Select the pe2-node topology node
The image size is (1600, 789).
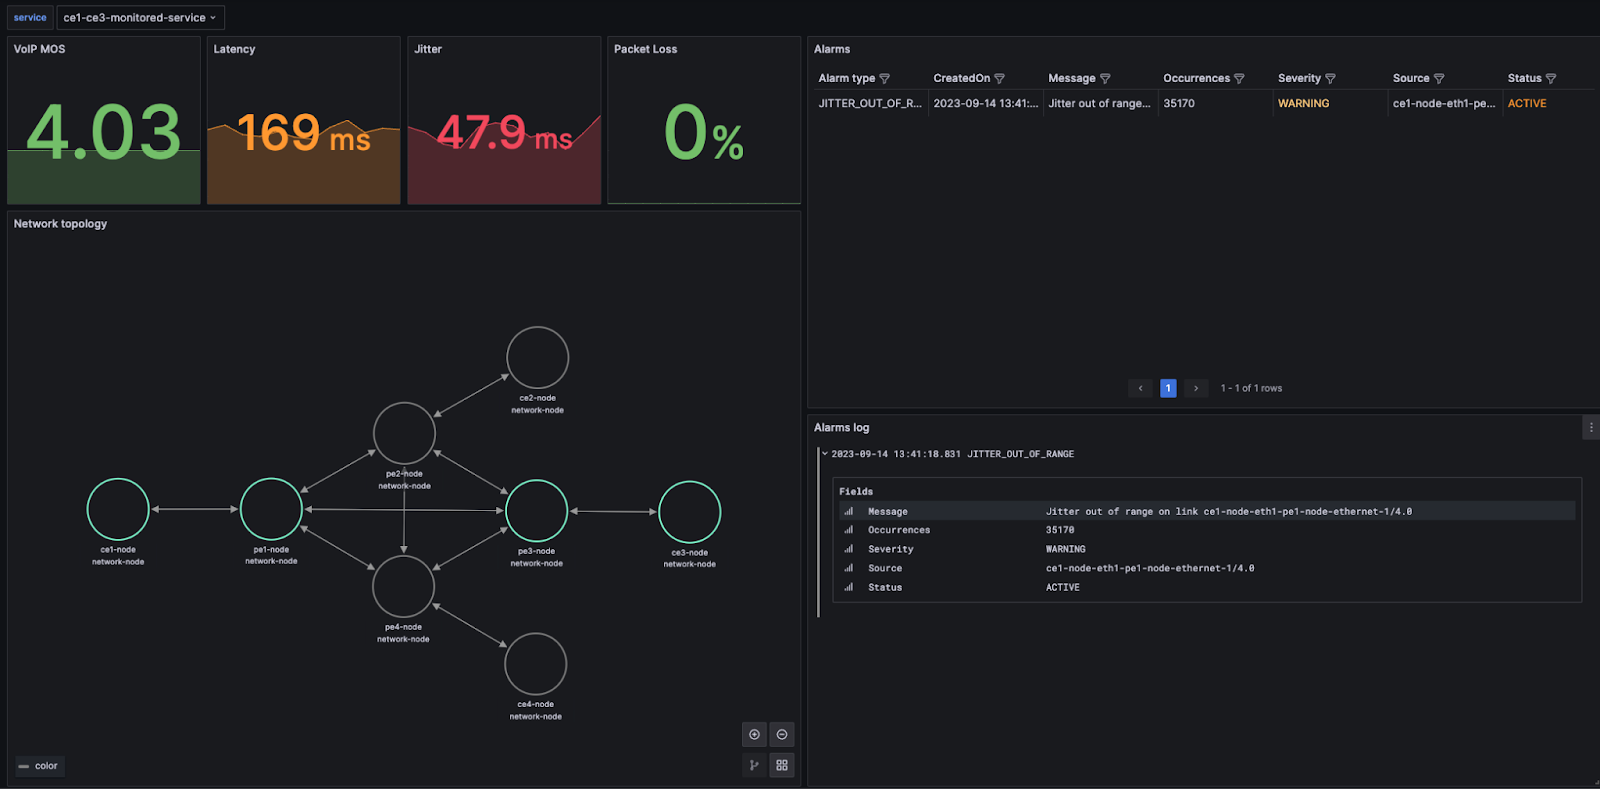tap(404, 433)
